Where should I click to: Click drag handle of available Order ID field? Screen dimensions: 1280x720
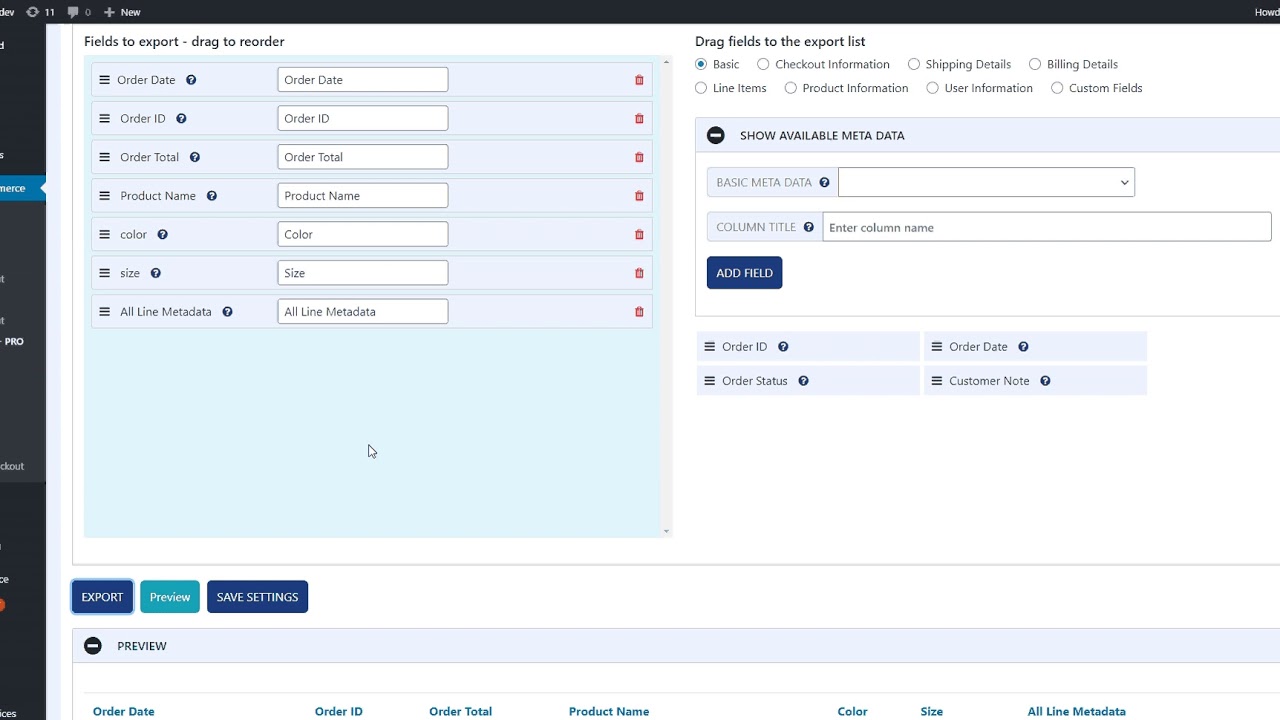click(x=710, y=347)
